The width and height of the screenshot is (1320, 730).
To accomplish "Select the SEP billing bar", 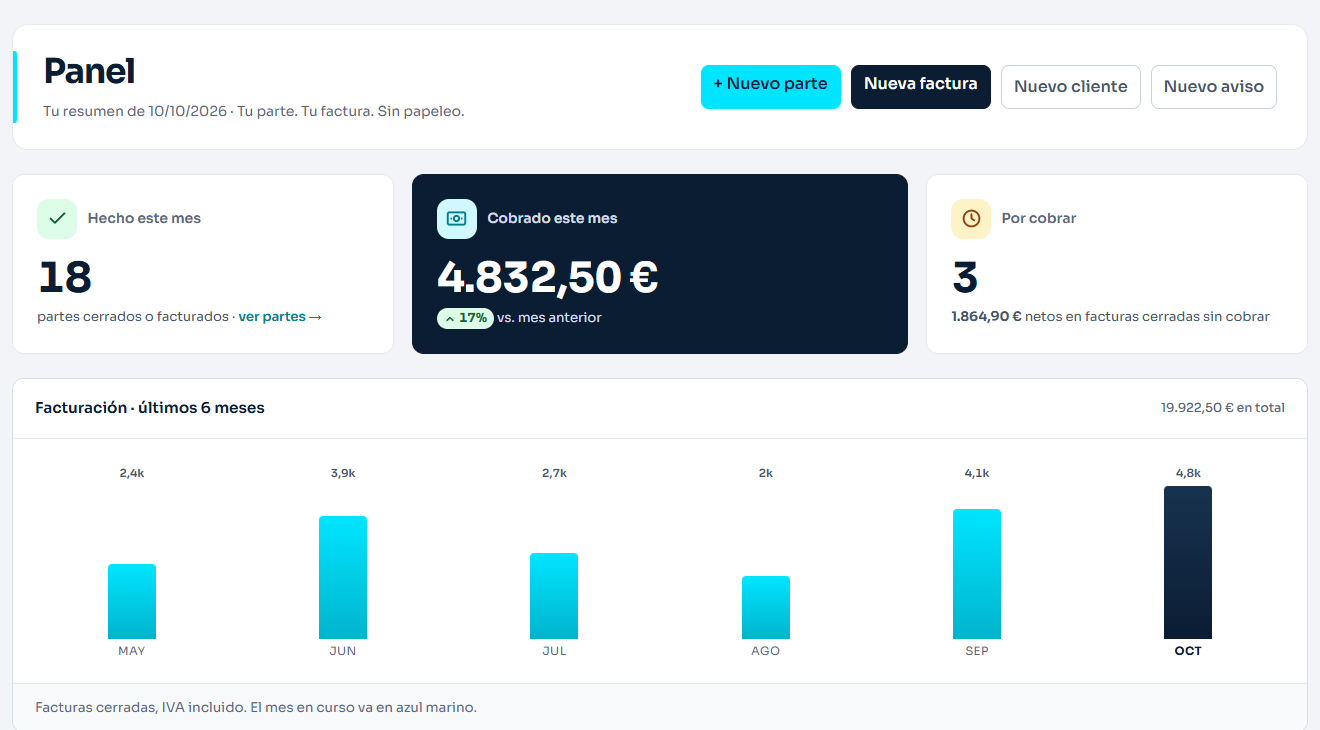I will pos(977,574).
